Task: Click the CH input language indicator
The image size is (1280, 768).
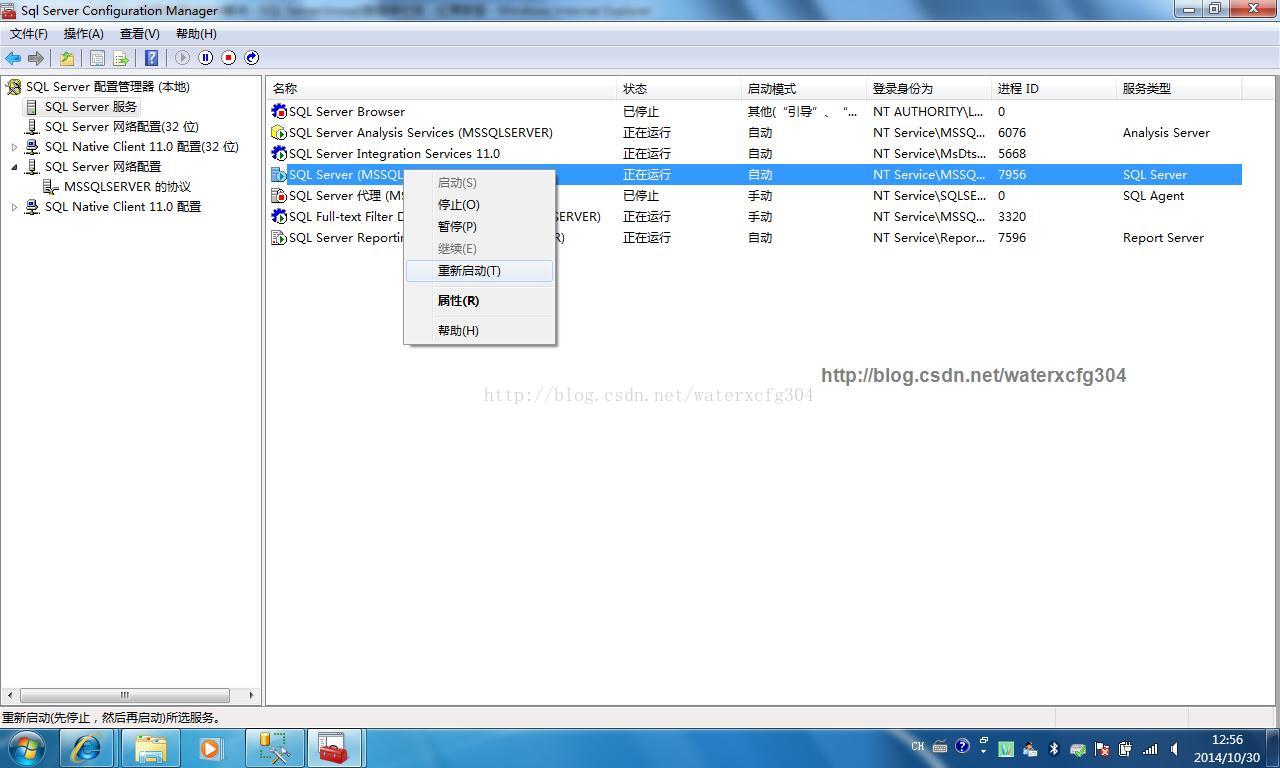Action: pyautogui.click(x=918, y=746)
